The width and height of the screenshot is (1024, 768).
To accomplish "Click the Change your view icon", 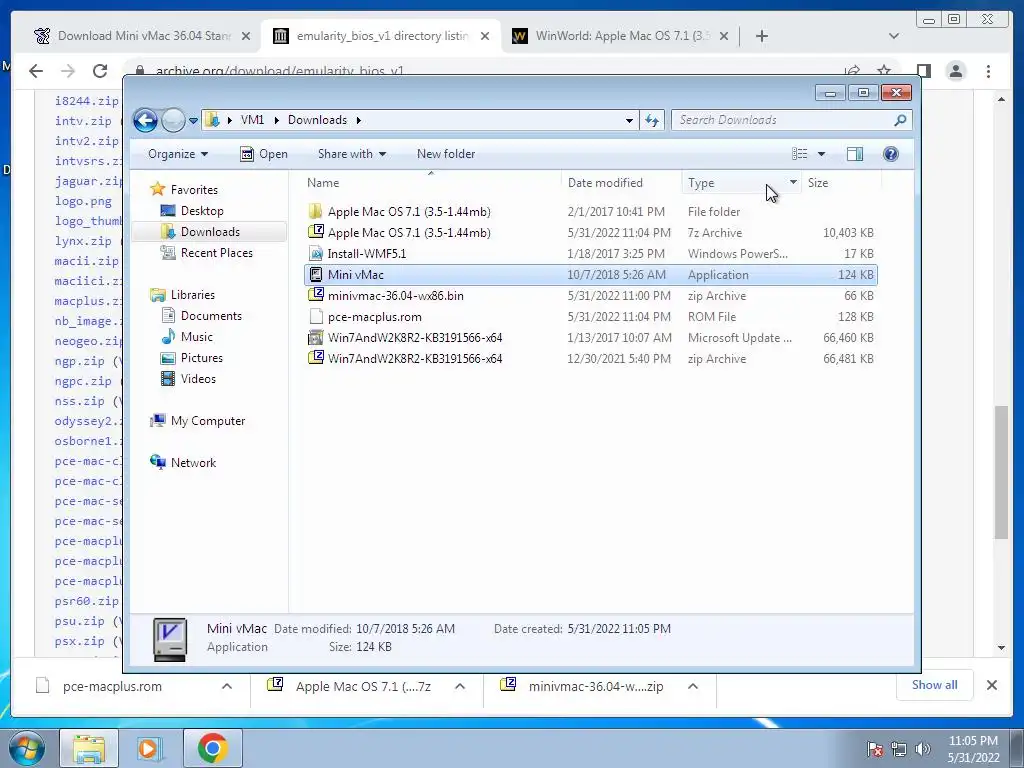I will 799,154.
